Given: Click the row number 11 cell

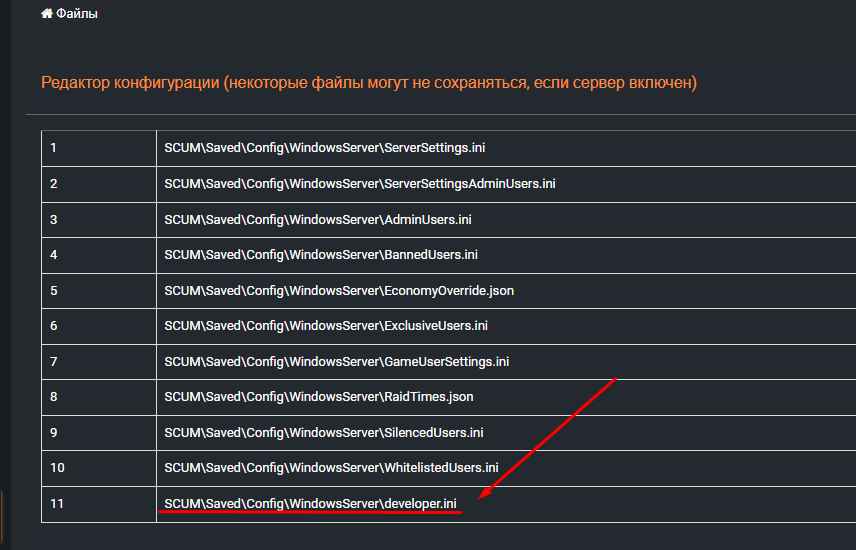Looking at the screenshot, I should point(98,503).
